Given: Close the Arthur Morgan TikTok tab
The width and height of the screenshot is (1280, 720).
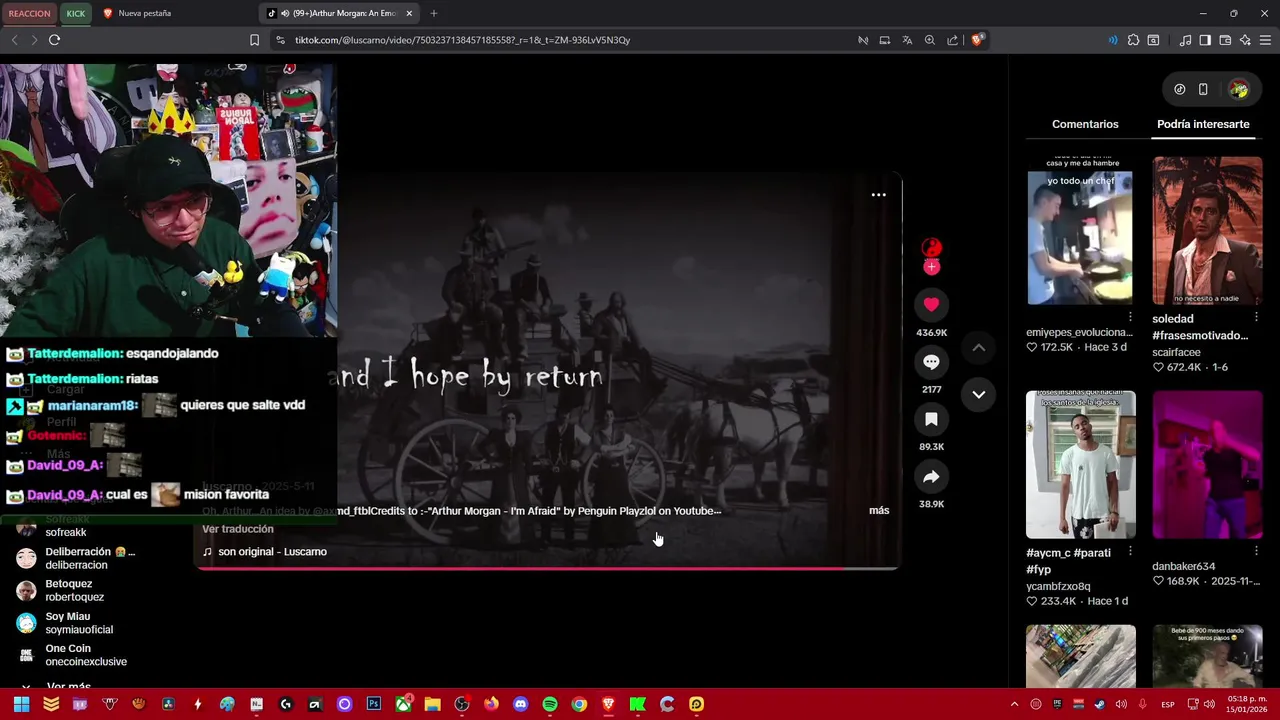Looking at the screenshot, I should (x=409, y=13).
